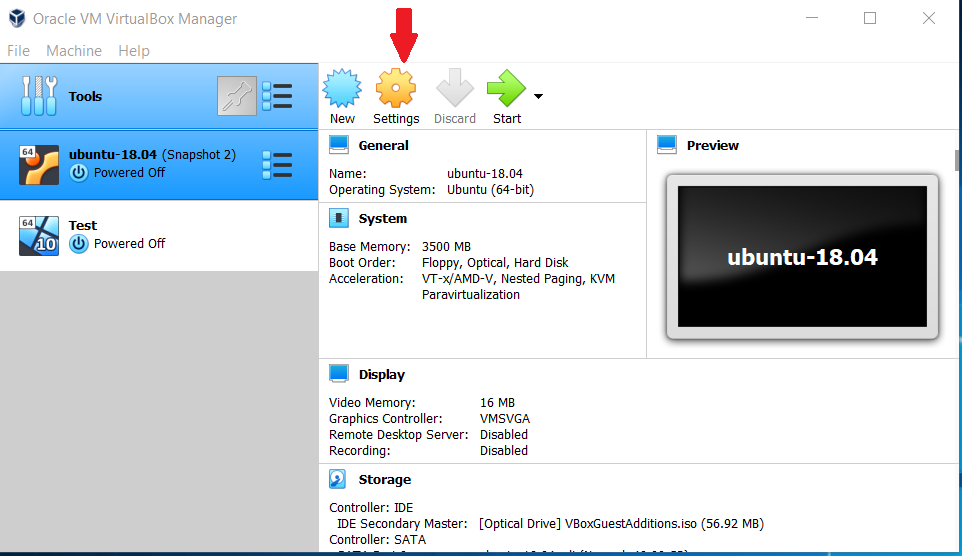Close the VirtualBox Manager window
This screenshot has width=962, height=556.
[x=929, y=18]
